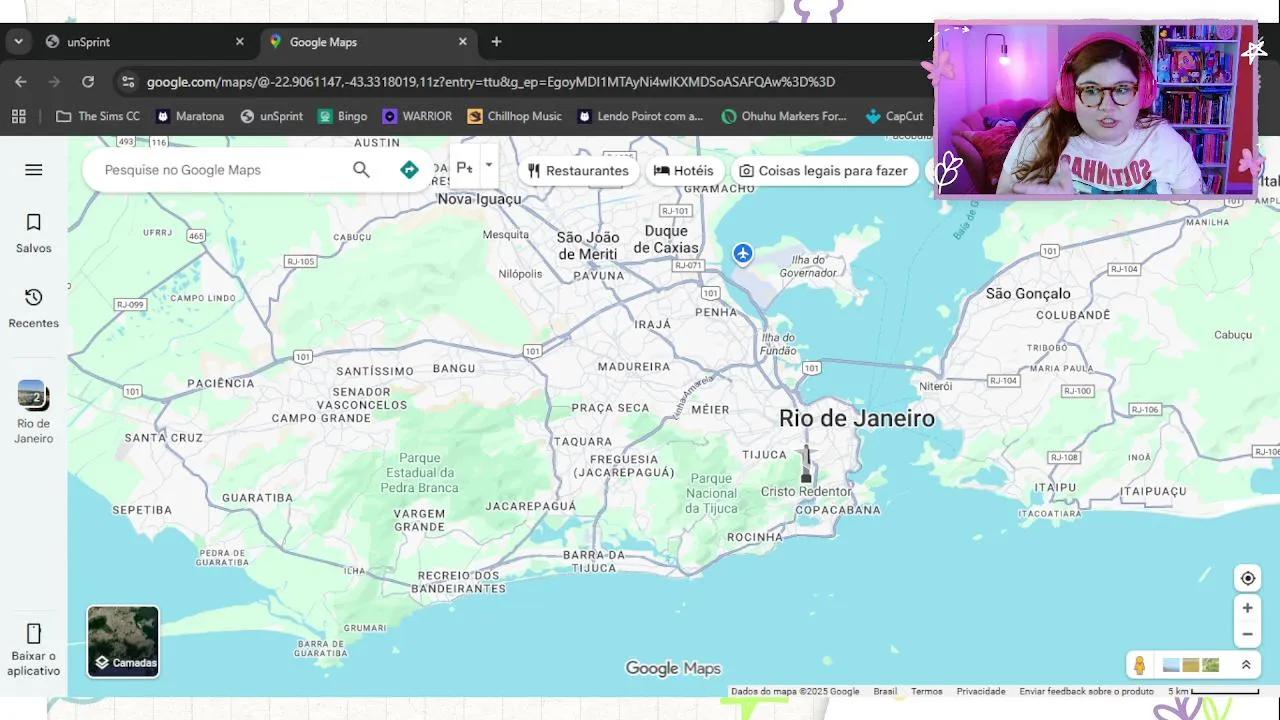
Task: Click the Itaipuaçu map label
Action: (x=1153, y=491)
